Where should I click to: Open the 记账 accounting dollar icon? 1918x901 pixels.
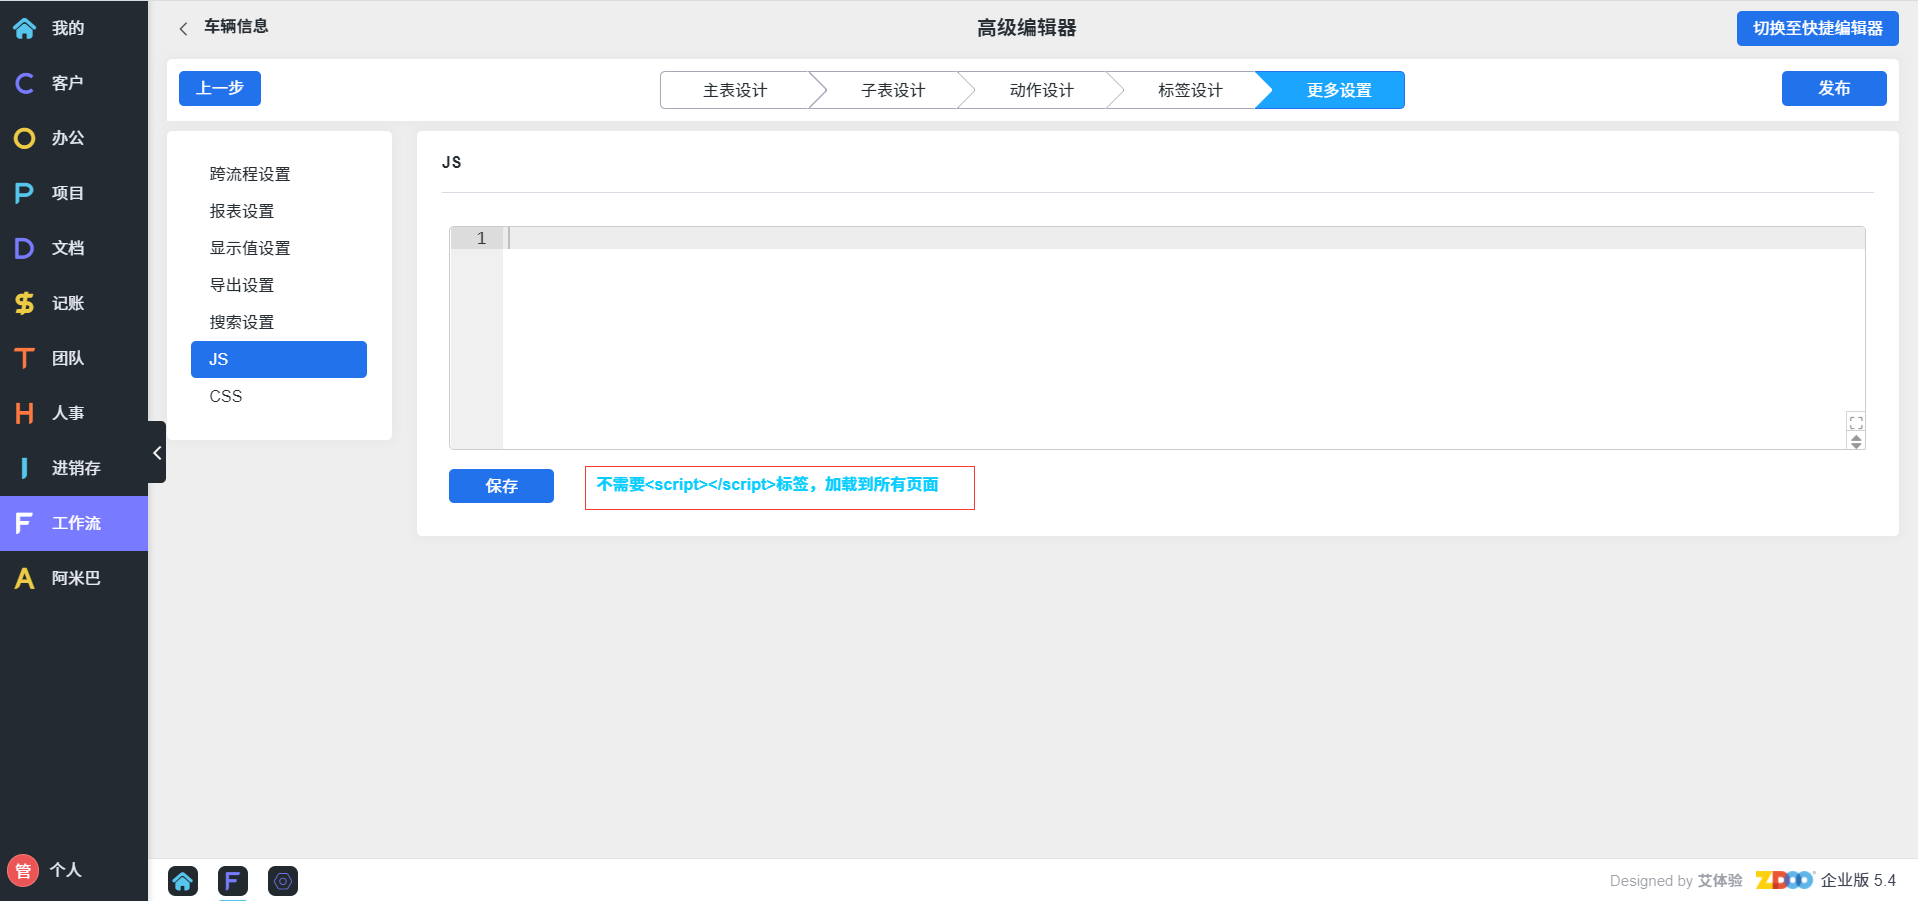click(25, 303)
